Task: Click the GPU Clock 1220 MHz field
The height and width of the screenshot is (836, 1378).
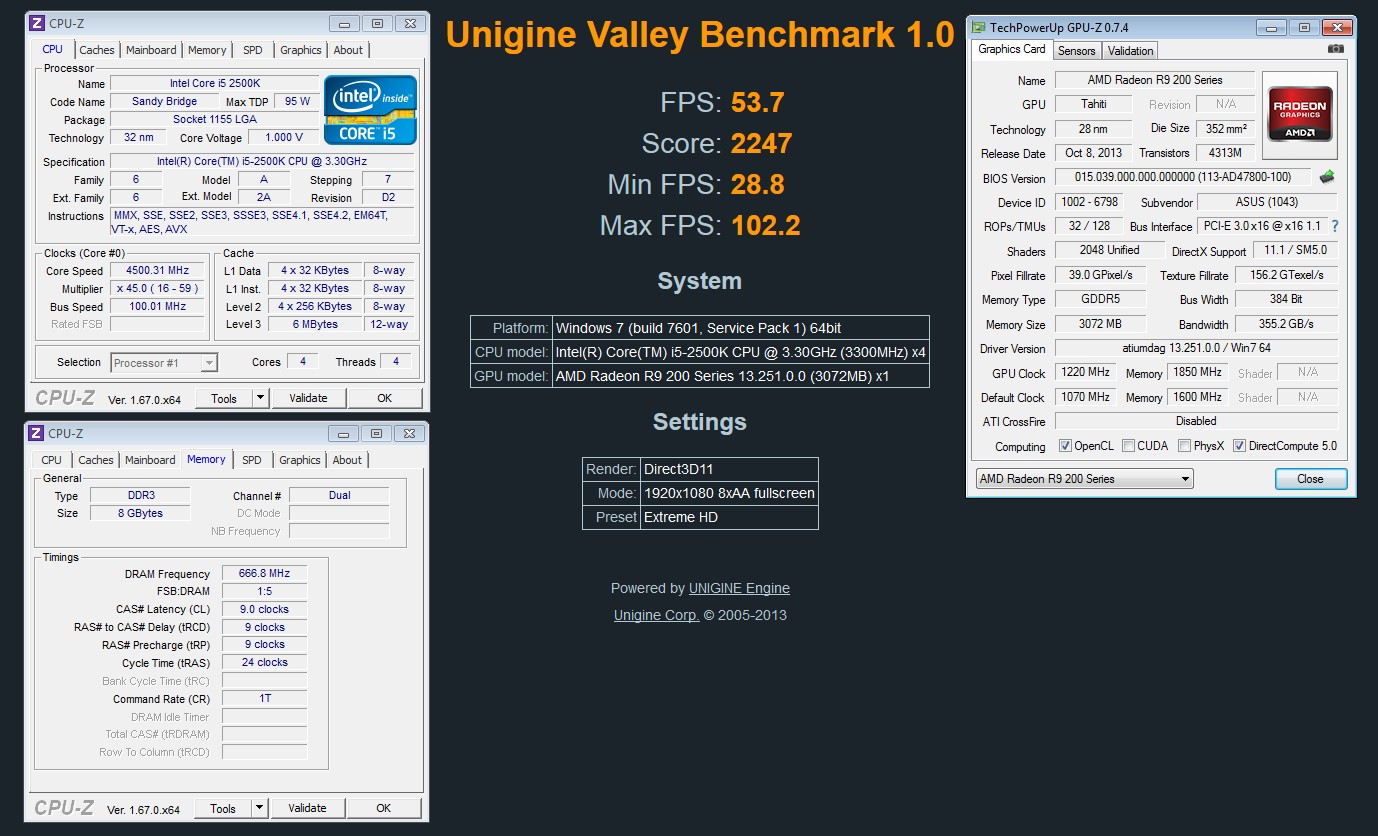Action: 1085,373
